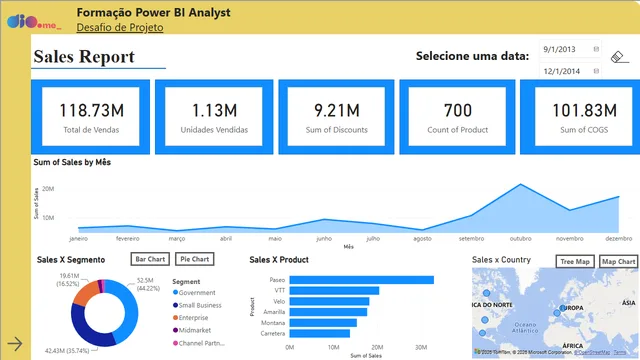Select the Total de Vendas card
This screenshot has height=360, width=640.
click(91, 117)
